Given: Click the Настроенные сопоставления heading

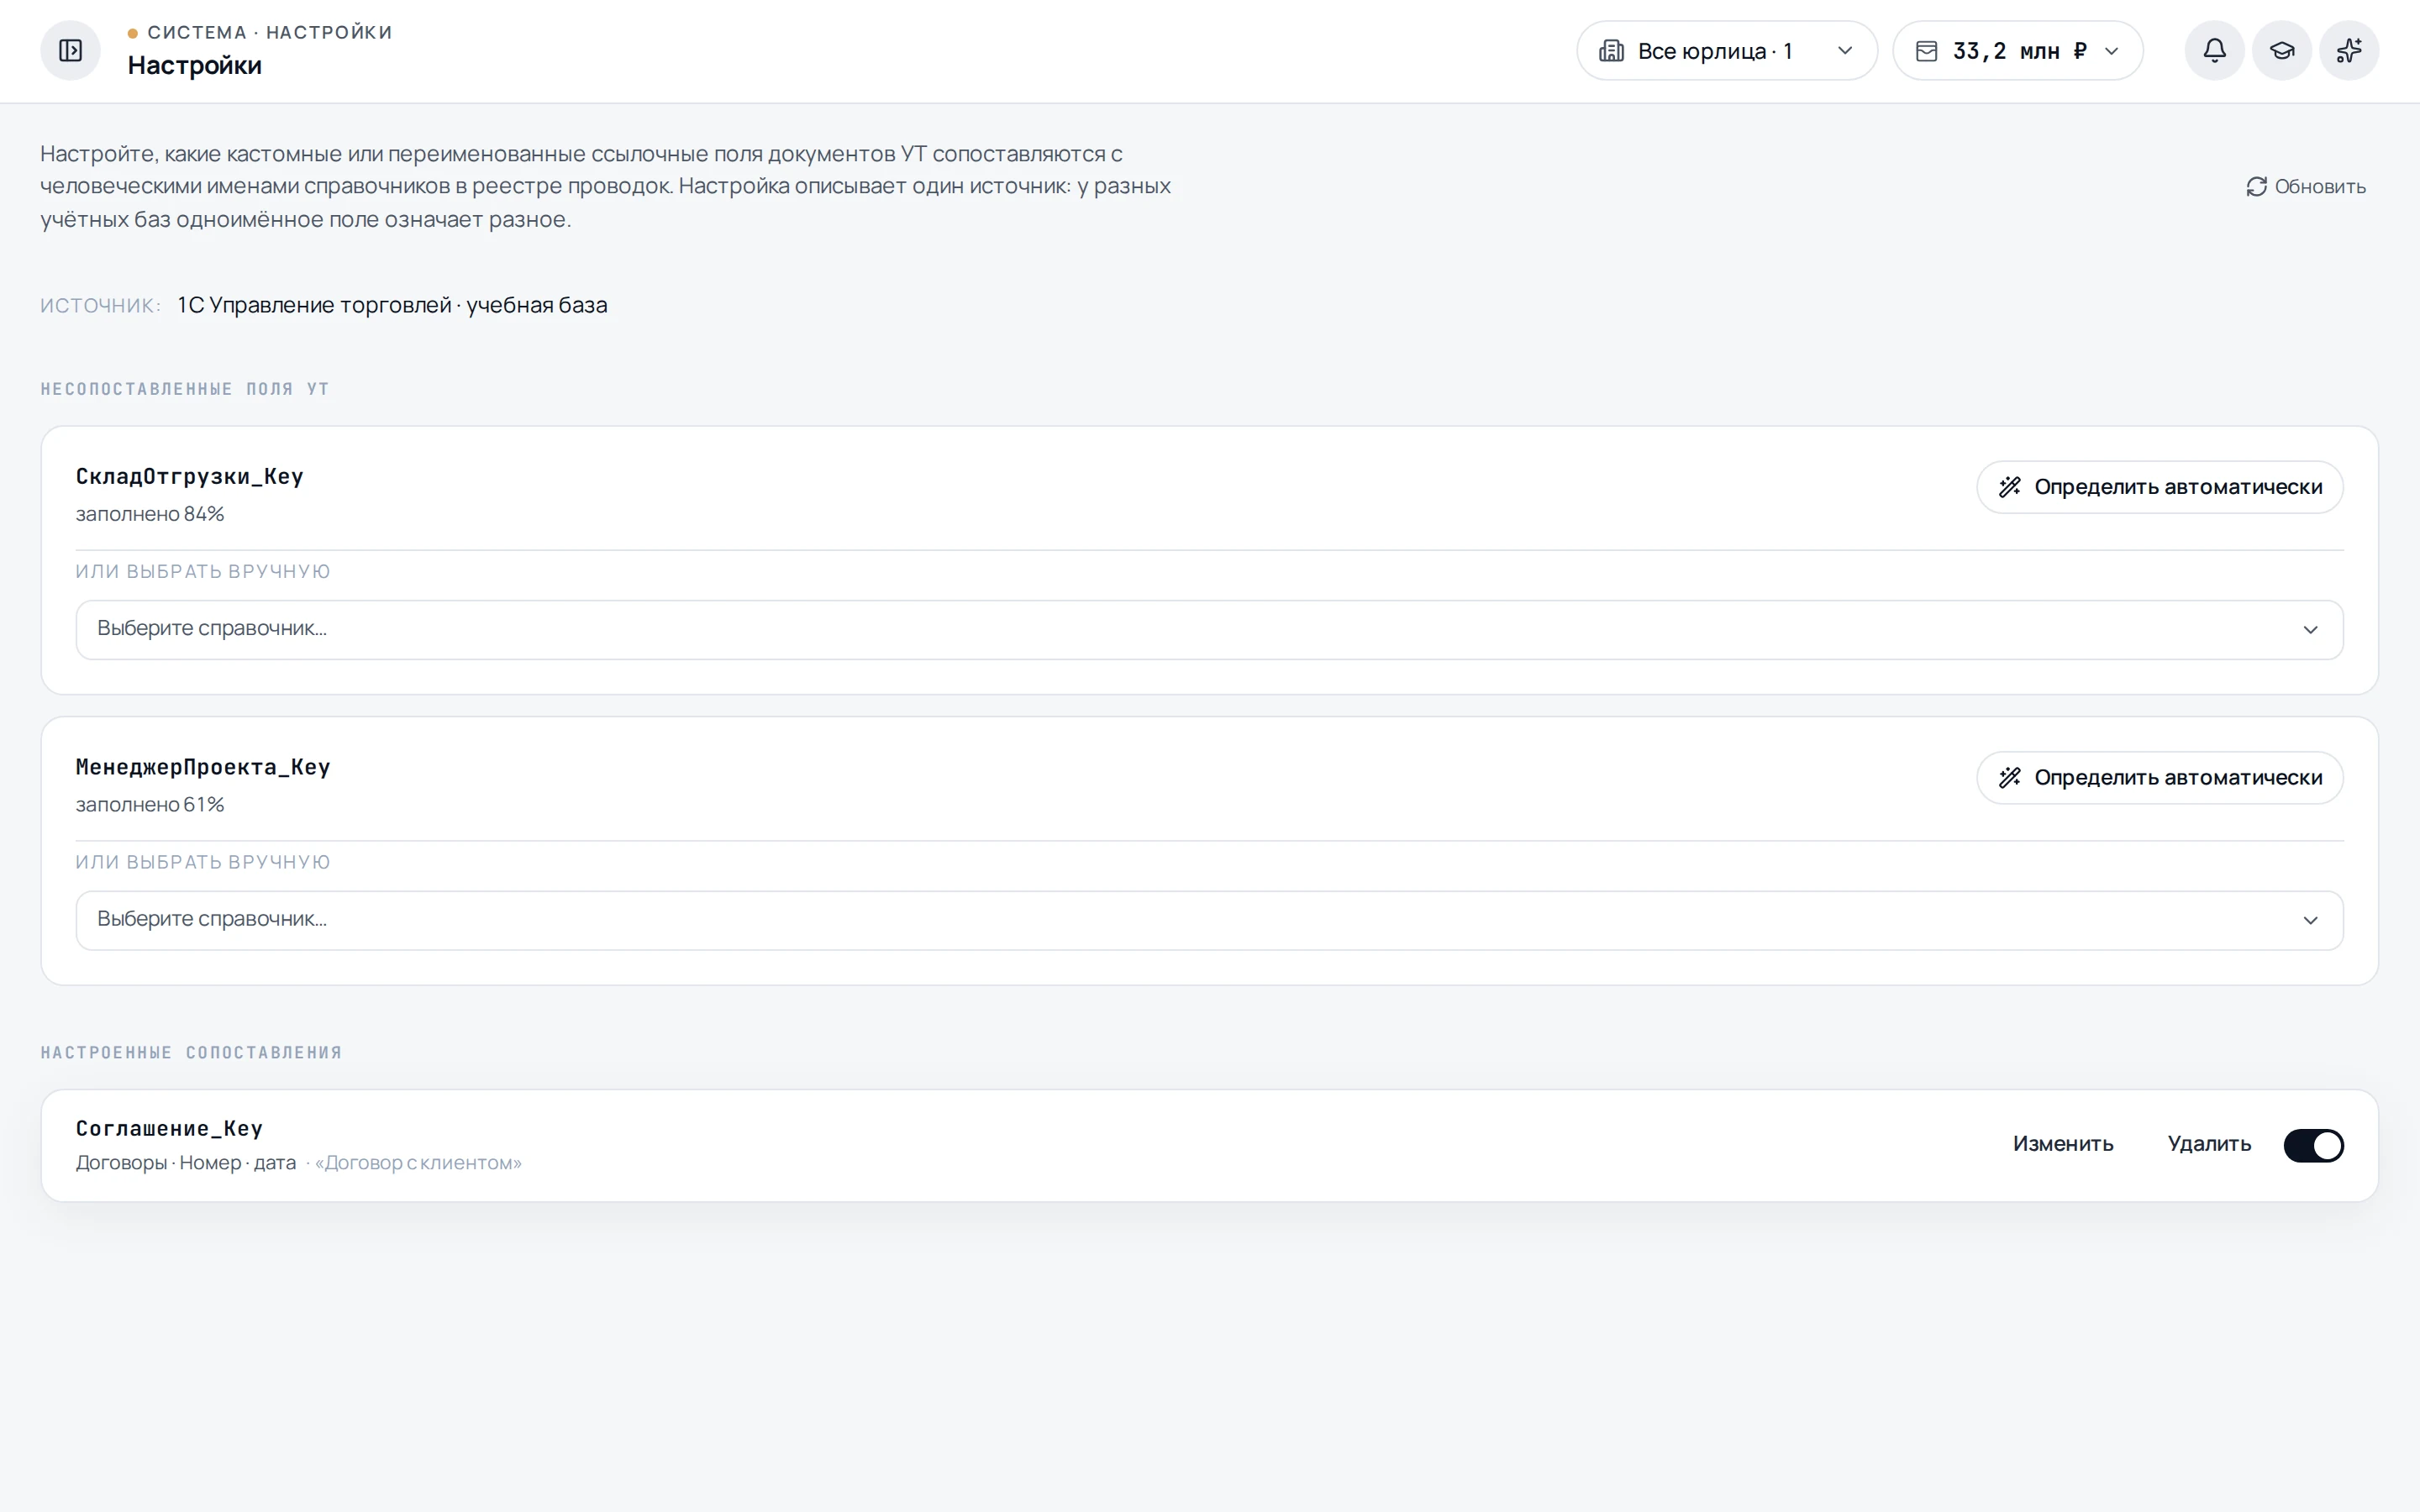Looking at the screenshot, I should [x=191, y=1053].
